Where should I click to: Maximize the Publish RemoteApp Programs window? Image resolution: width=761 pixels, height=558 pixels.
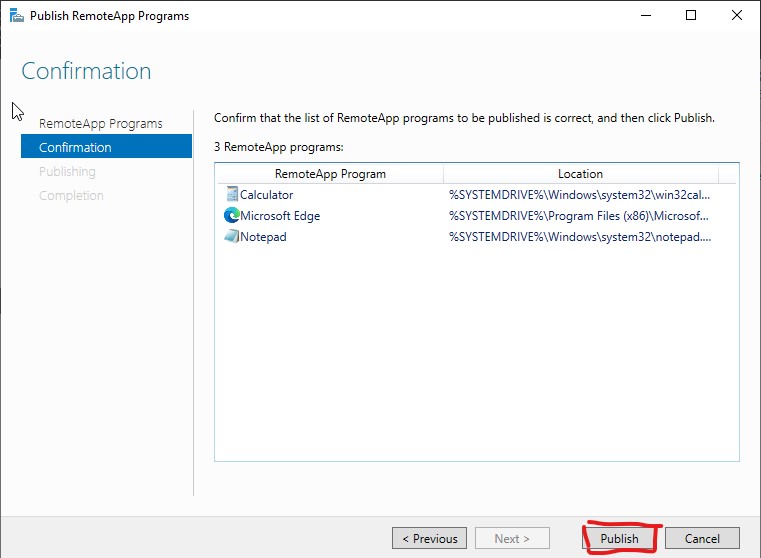(691, 16)
